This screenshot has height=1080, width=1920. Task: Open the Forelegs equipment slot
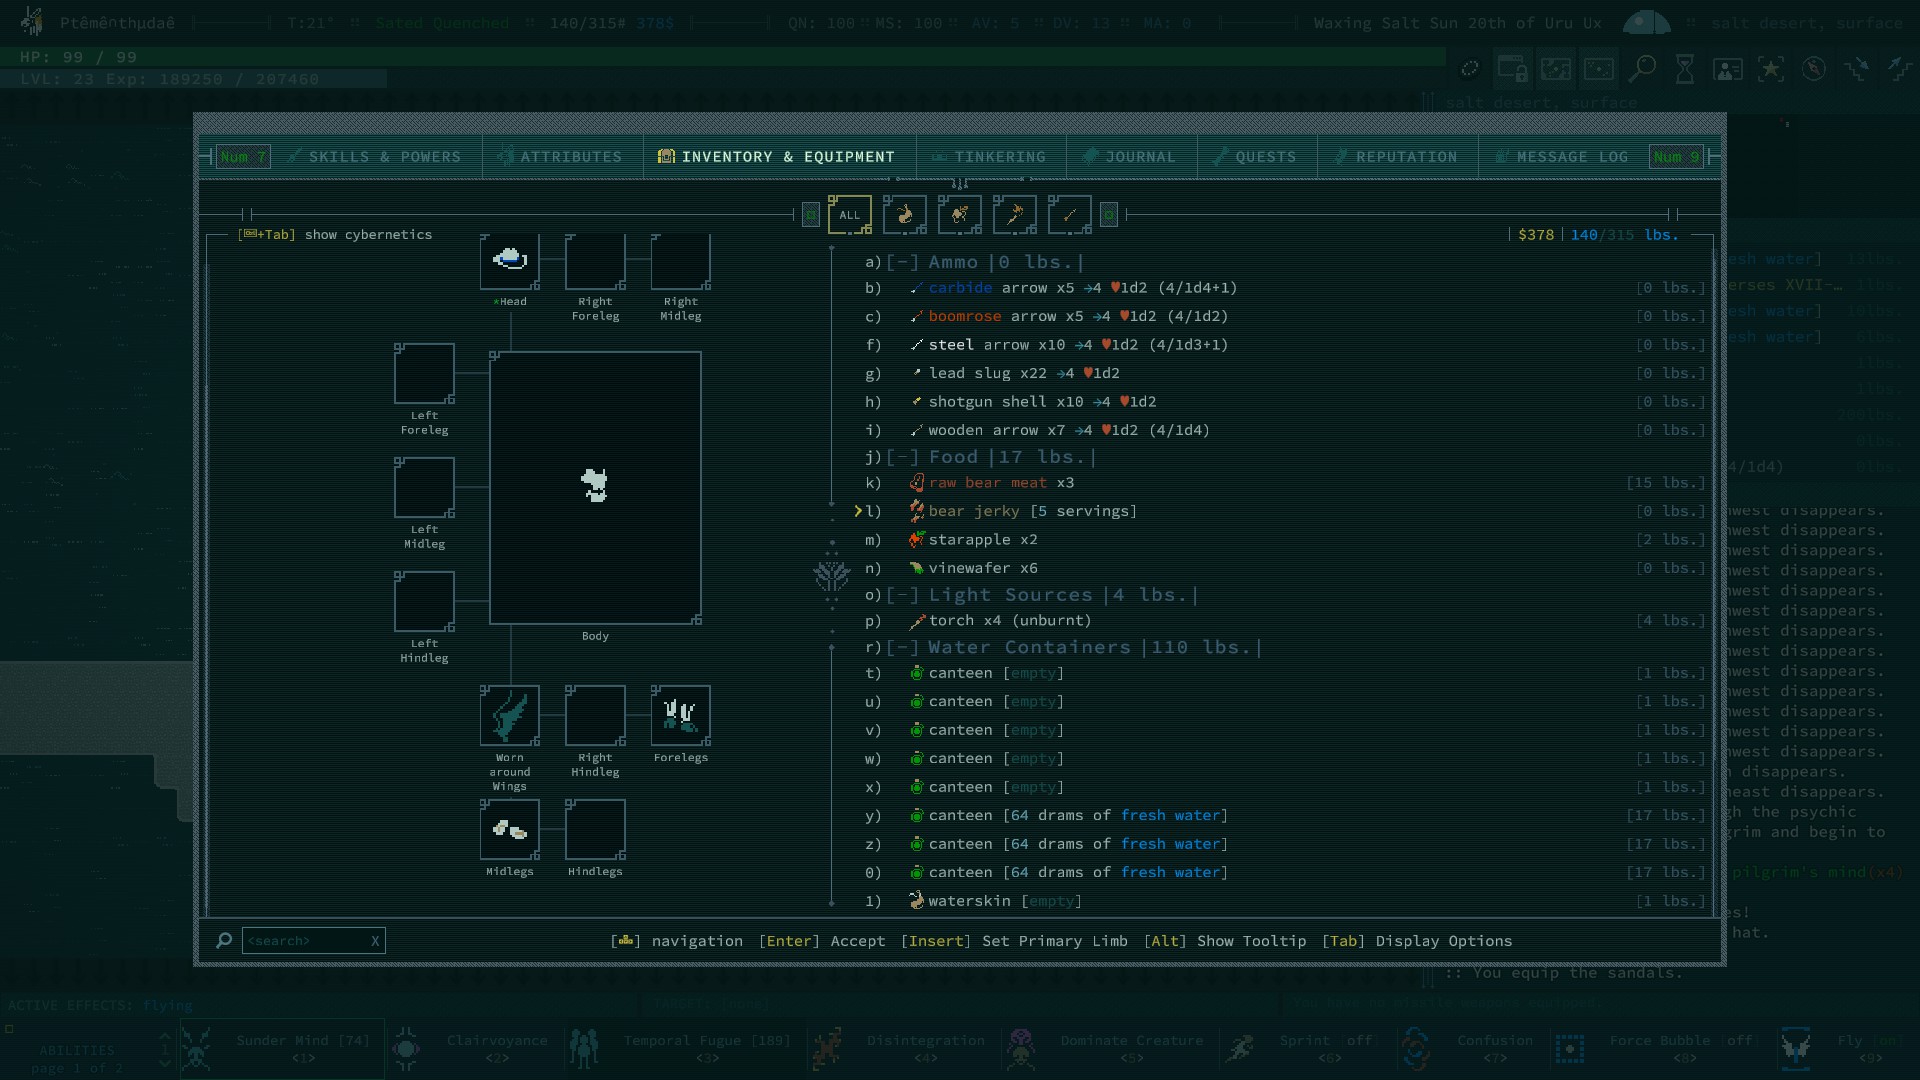tap(681, 716)
